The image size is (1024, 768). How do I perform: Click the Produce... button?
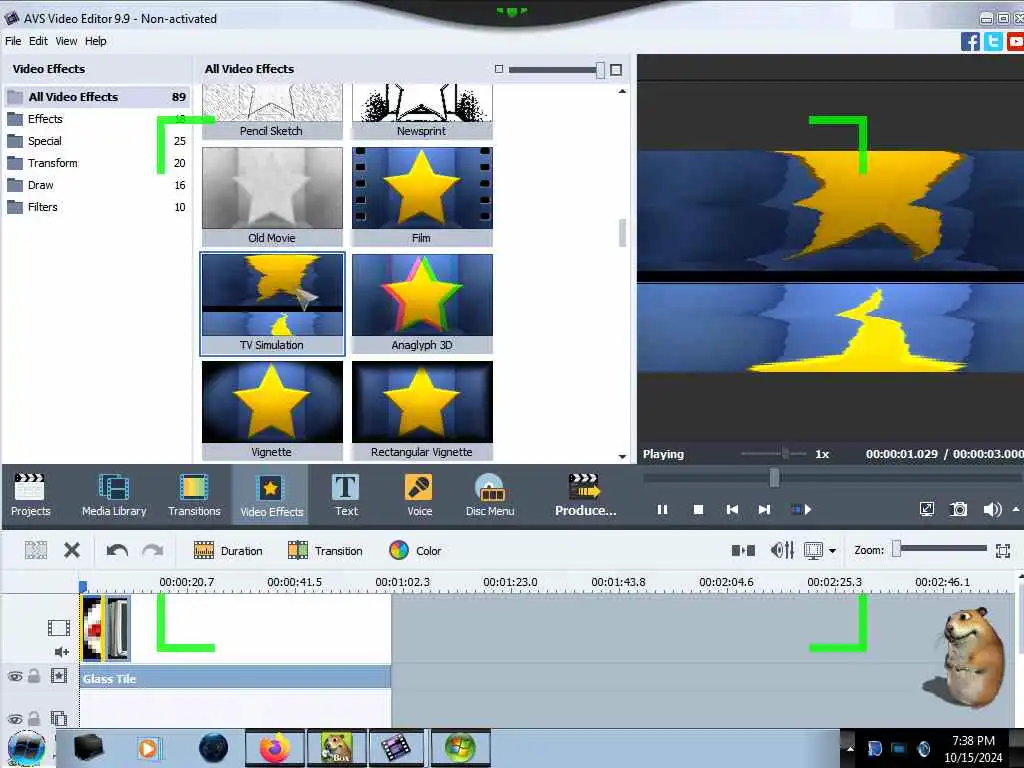(x=585, y=495)
